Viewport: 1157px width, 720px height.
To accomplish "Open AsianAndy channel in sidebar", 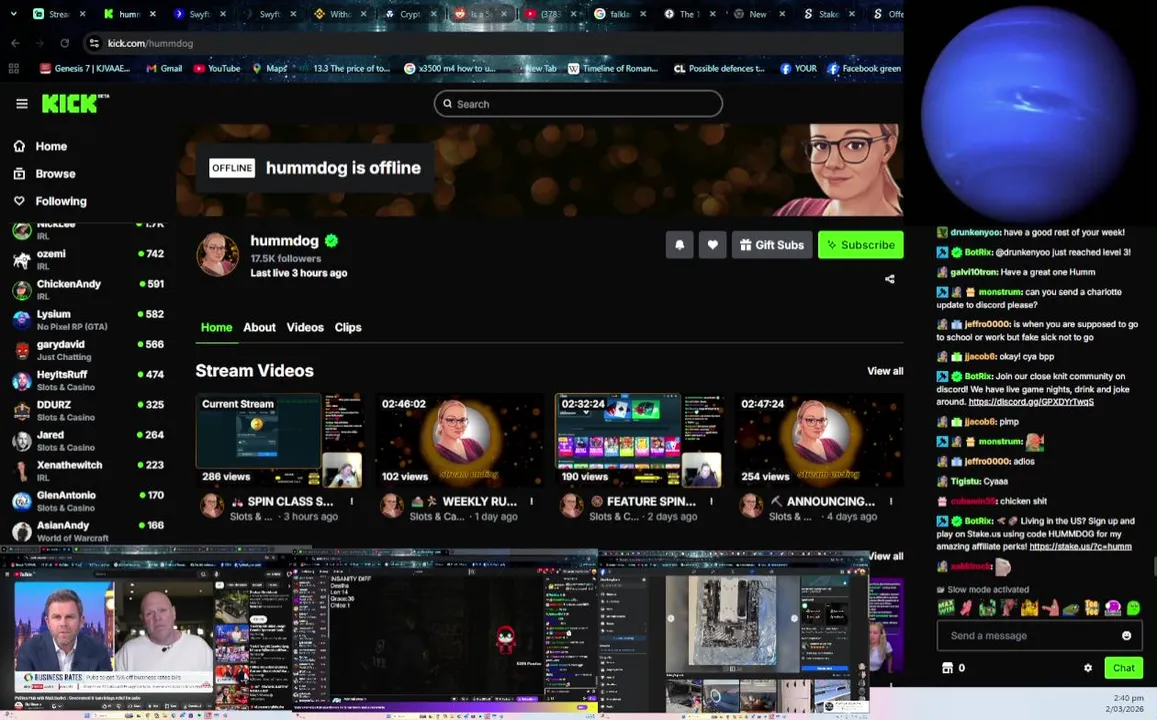I will point(89,531).
